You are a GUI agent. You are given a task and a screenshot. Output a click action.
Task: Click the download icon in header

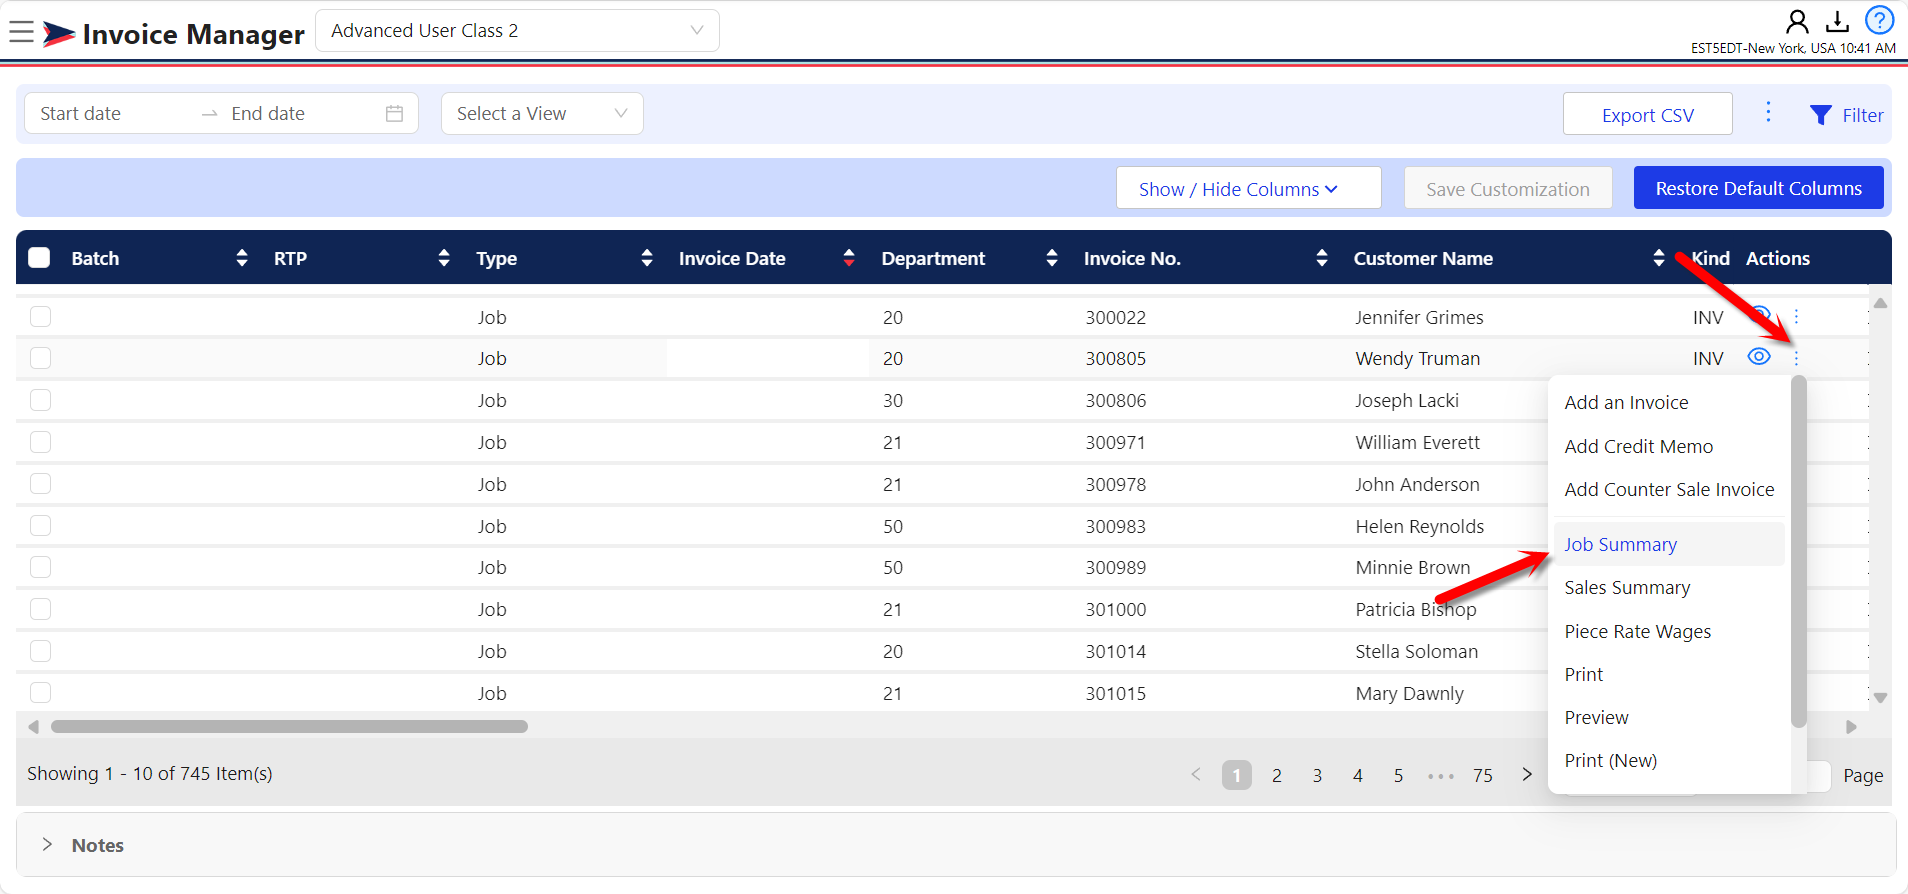tap(1837, 21)
